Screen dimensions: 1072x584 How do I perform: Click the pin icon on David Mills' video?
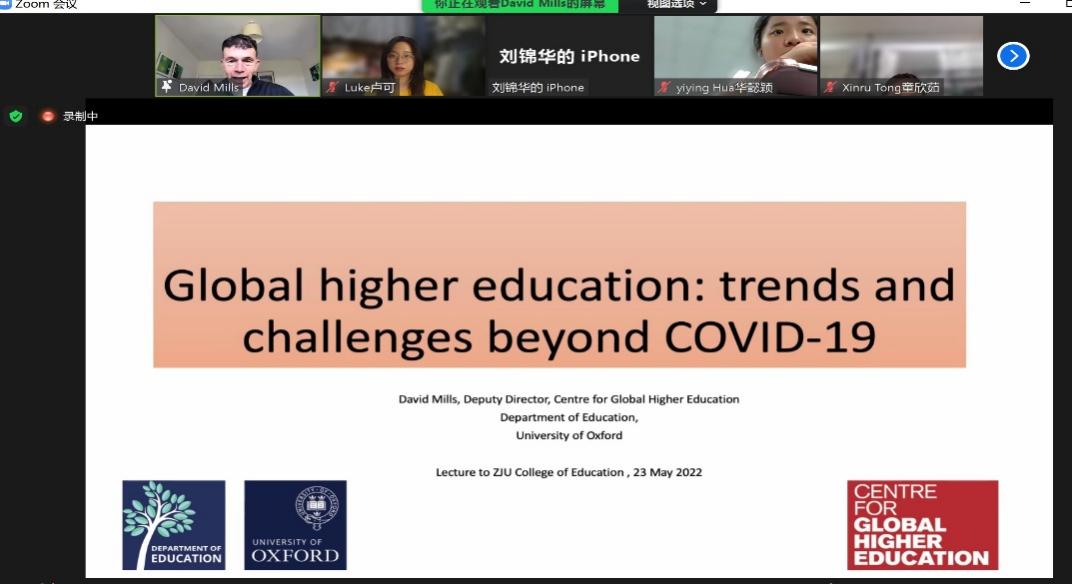pos(167,87)
